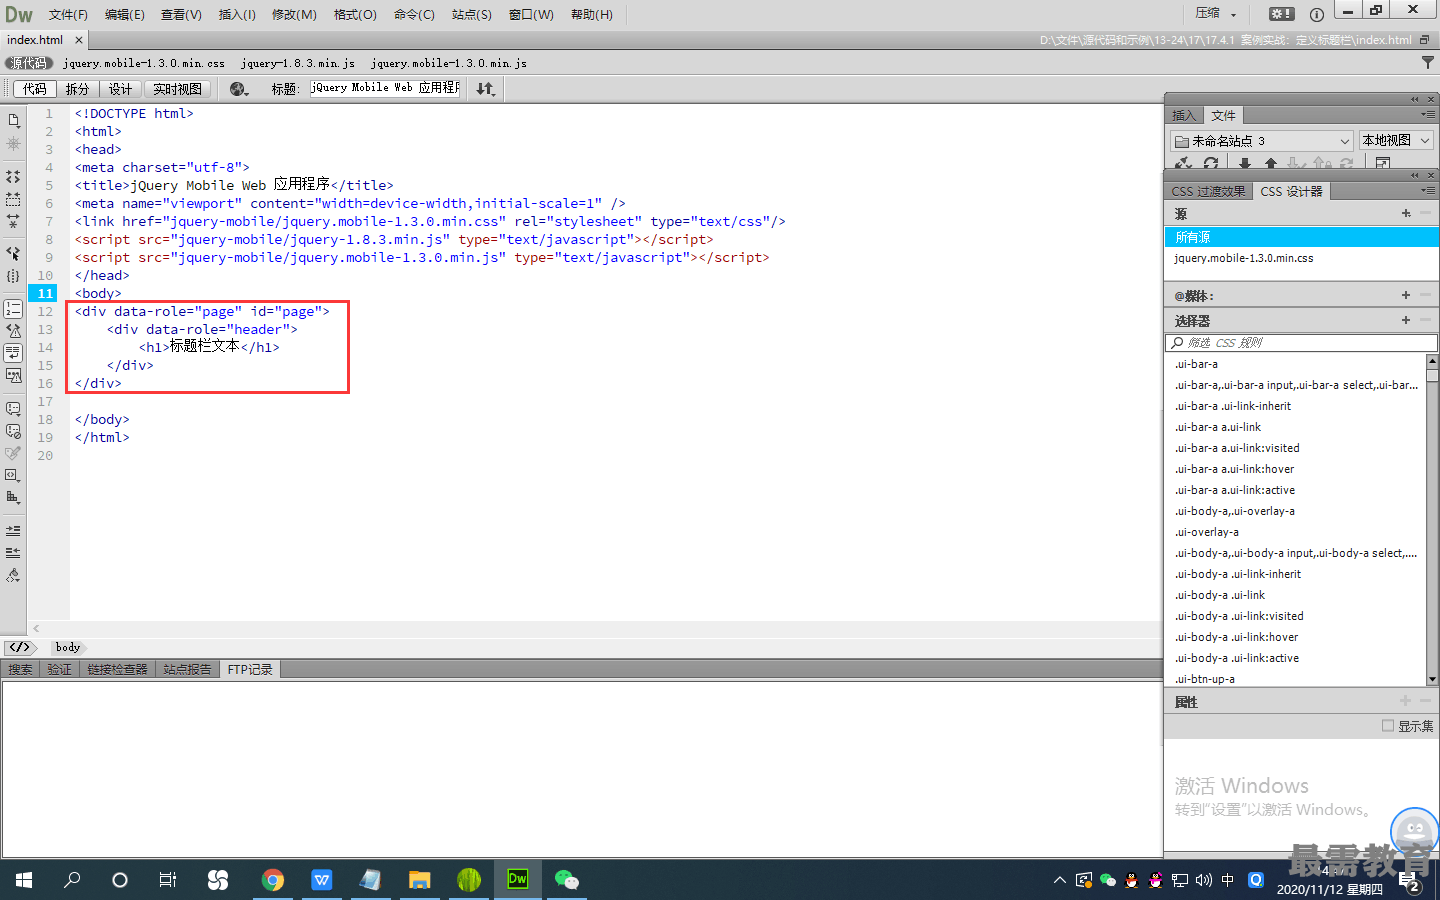Click the filter related files icon
Screen dimensions: 1440x900
pyautogui.click(x=1428, y=62)
